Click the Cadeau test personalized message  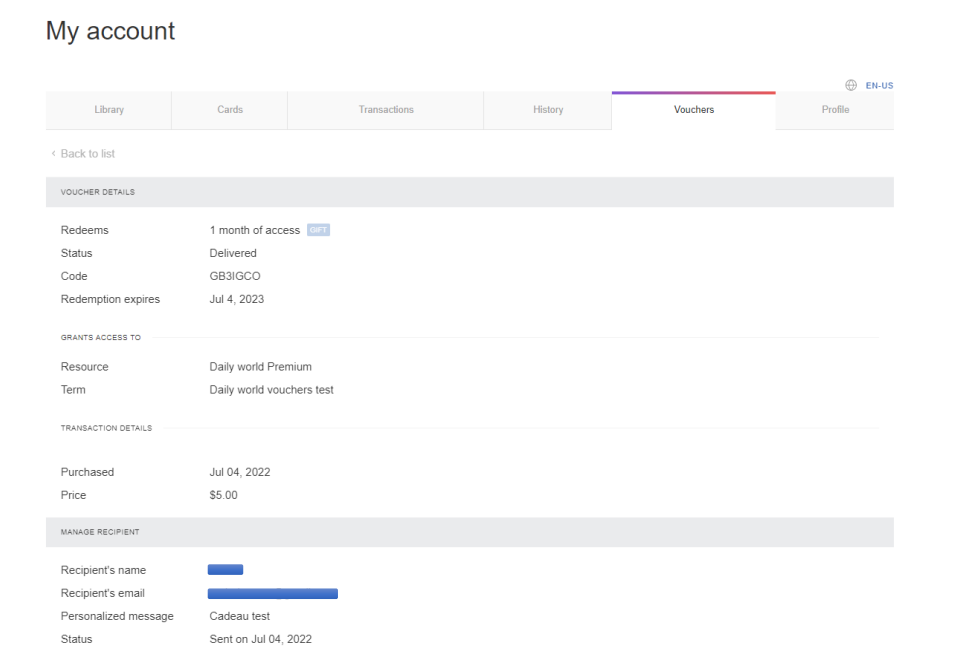(x=240, y=616)
